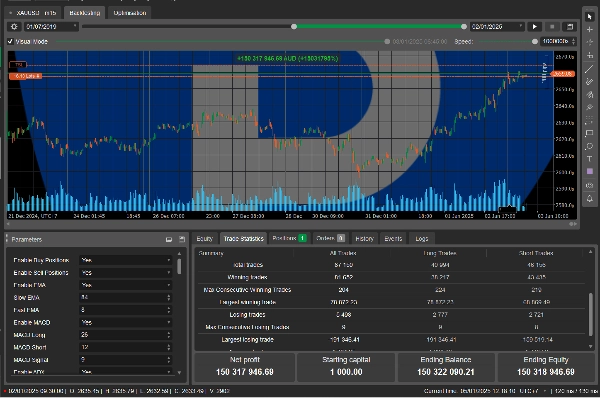This screenshot has height=398, width=600.
Task: Select the crosshair plus tool
Action: [590, 29]
